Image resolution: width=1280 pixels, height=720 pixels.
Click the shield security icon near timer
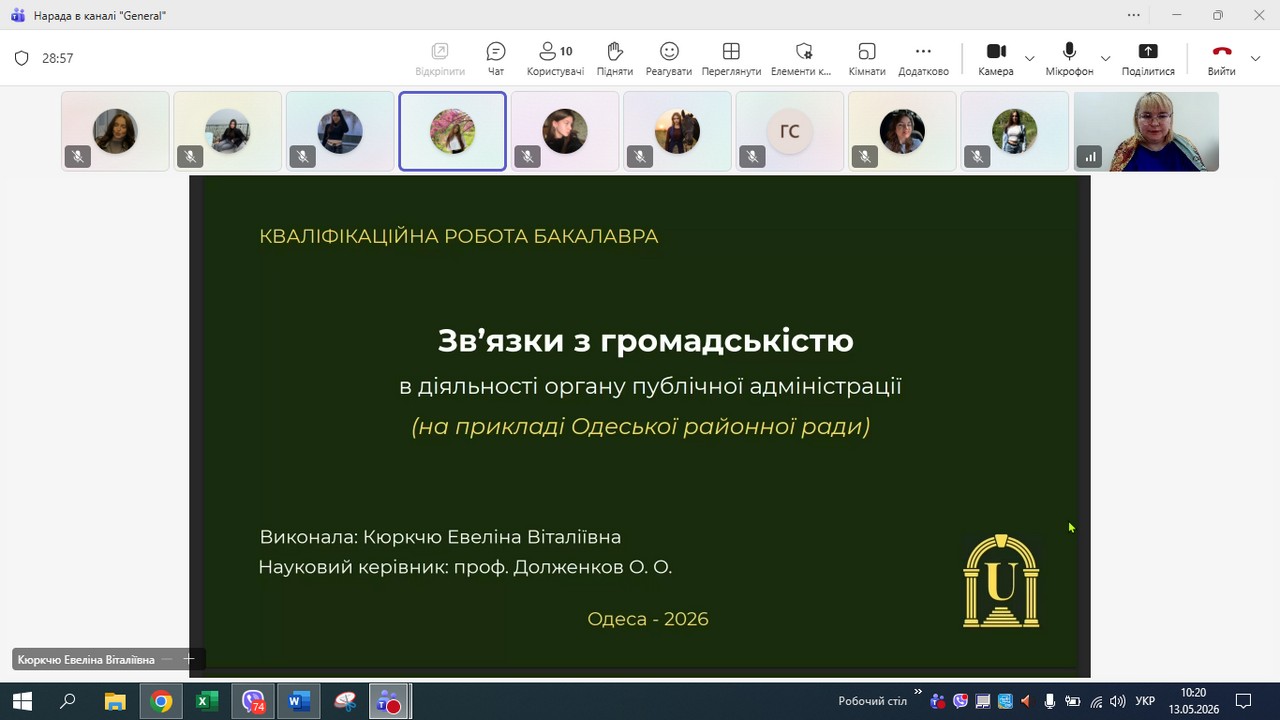click(21, 58)
